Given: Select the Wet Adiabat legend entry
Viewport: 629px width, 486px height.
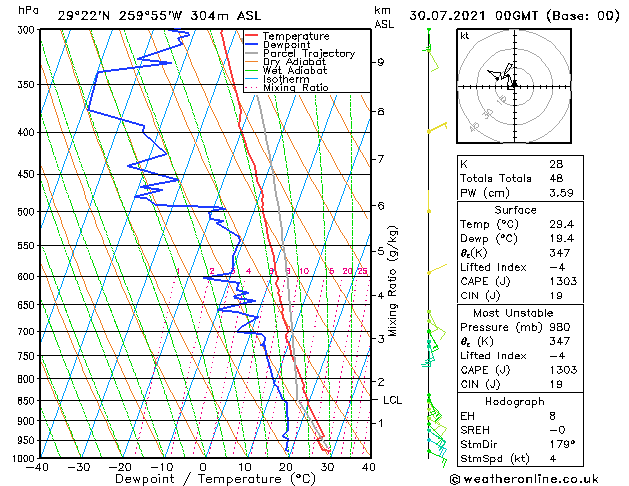Looking at the screenshot, I should click(295, 71).
